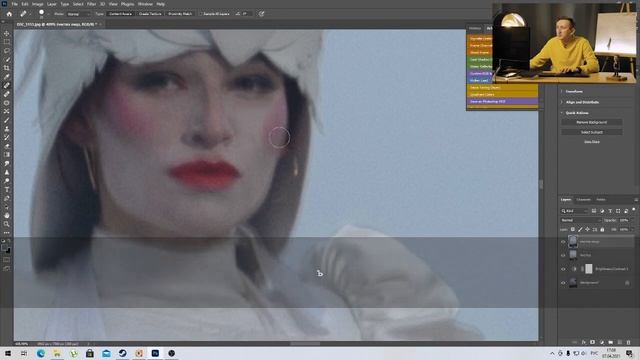640x360 pixels.
Task: Click the Home icon in options bar
Action: point(9,14)
